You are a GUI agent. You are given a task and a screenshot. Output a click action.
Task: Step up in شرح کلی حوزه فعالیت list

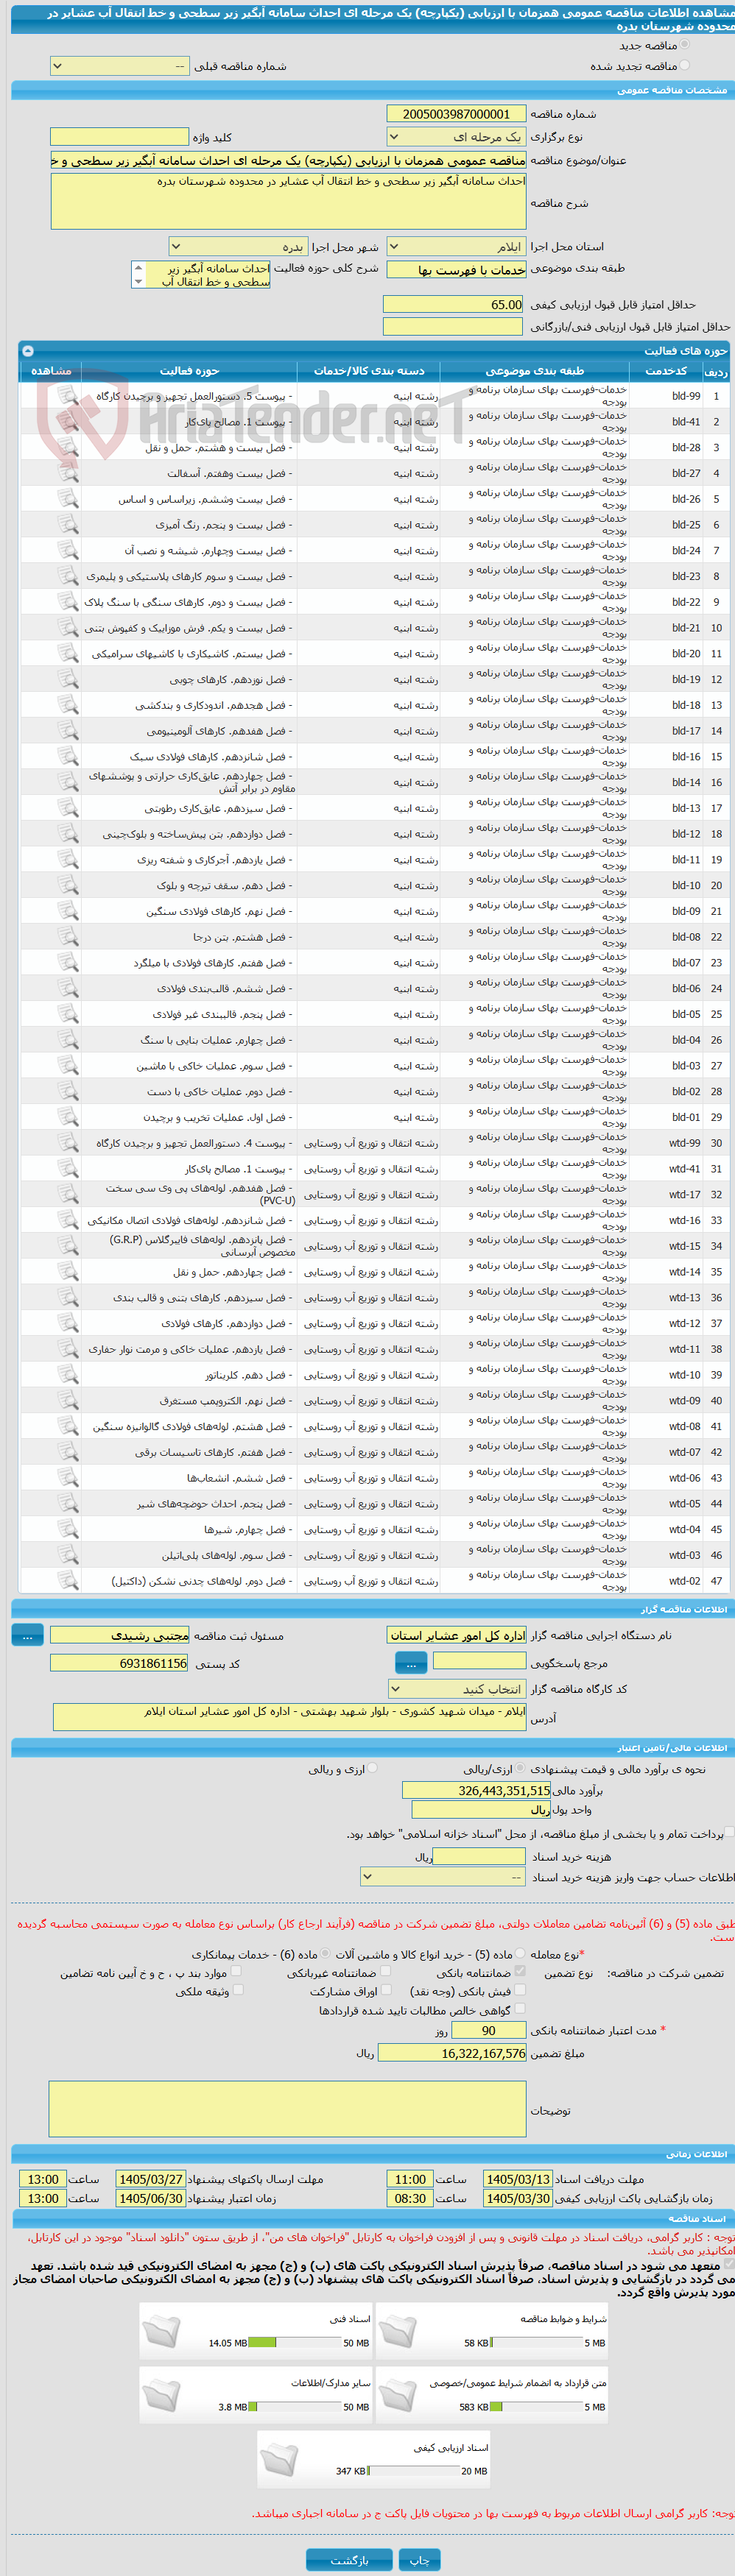tap(138, 268)
